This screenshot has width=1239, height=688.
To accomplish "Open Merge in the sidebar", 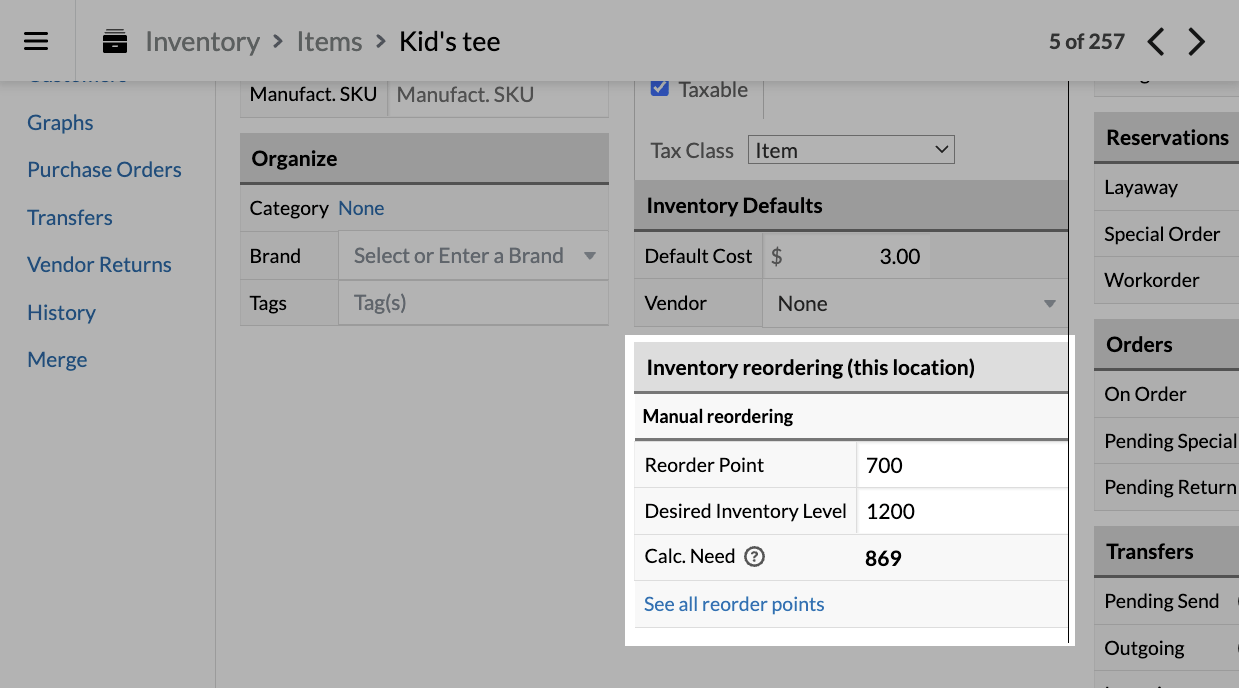I will click(x=57, y=360).
